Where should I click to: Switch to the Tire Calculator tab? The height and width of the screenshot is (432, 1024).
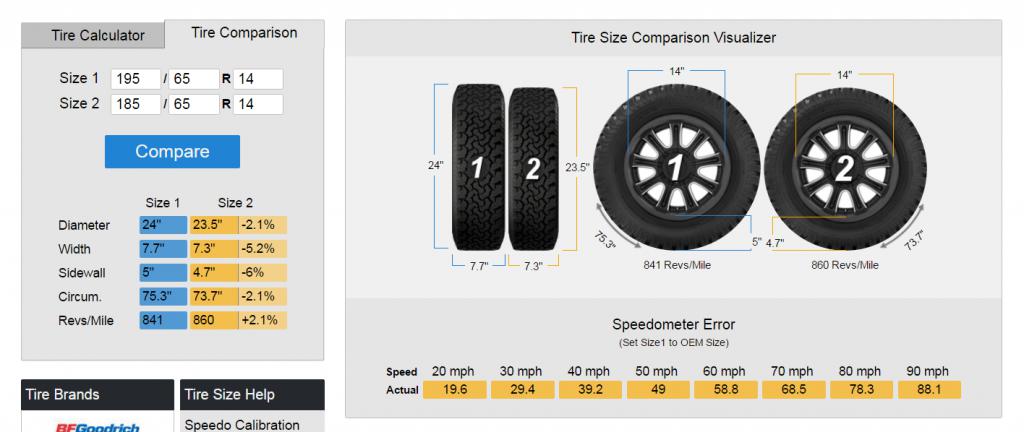coord(98,35)
